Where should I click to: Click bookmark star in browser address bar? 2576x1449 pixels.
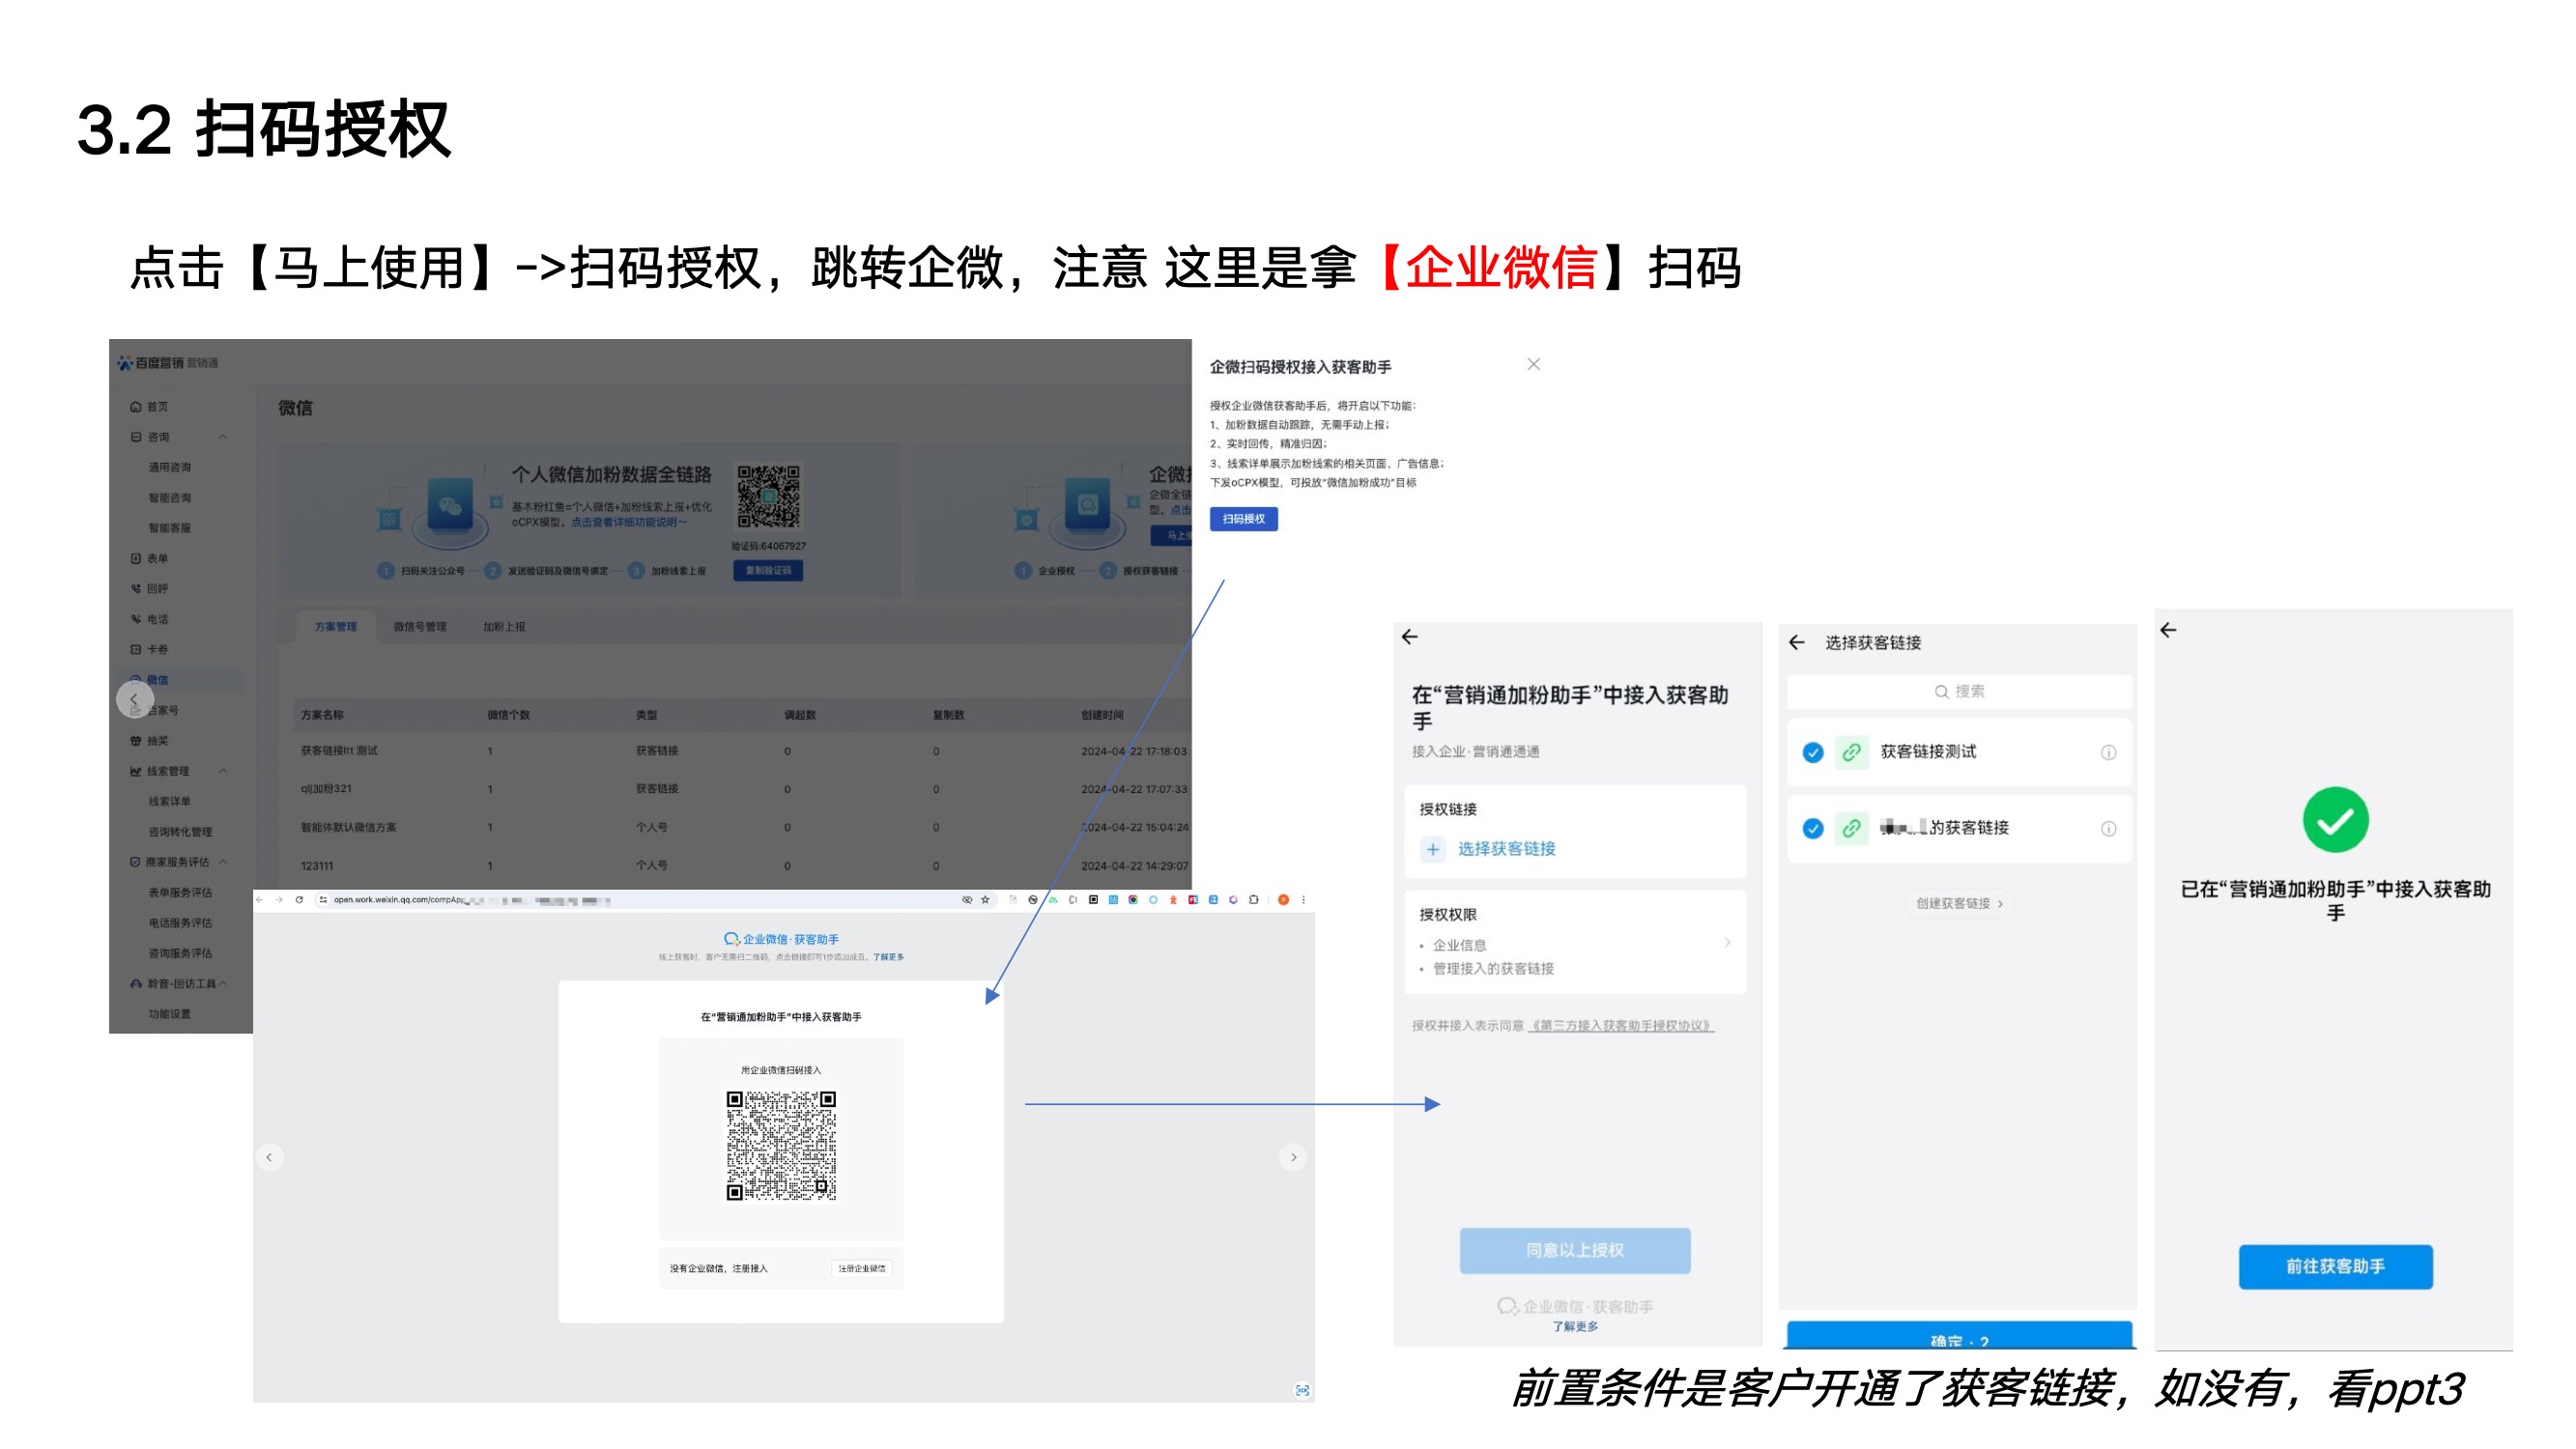pyautogui.click(x=986, y=900)
